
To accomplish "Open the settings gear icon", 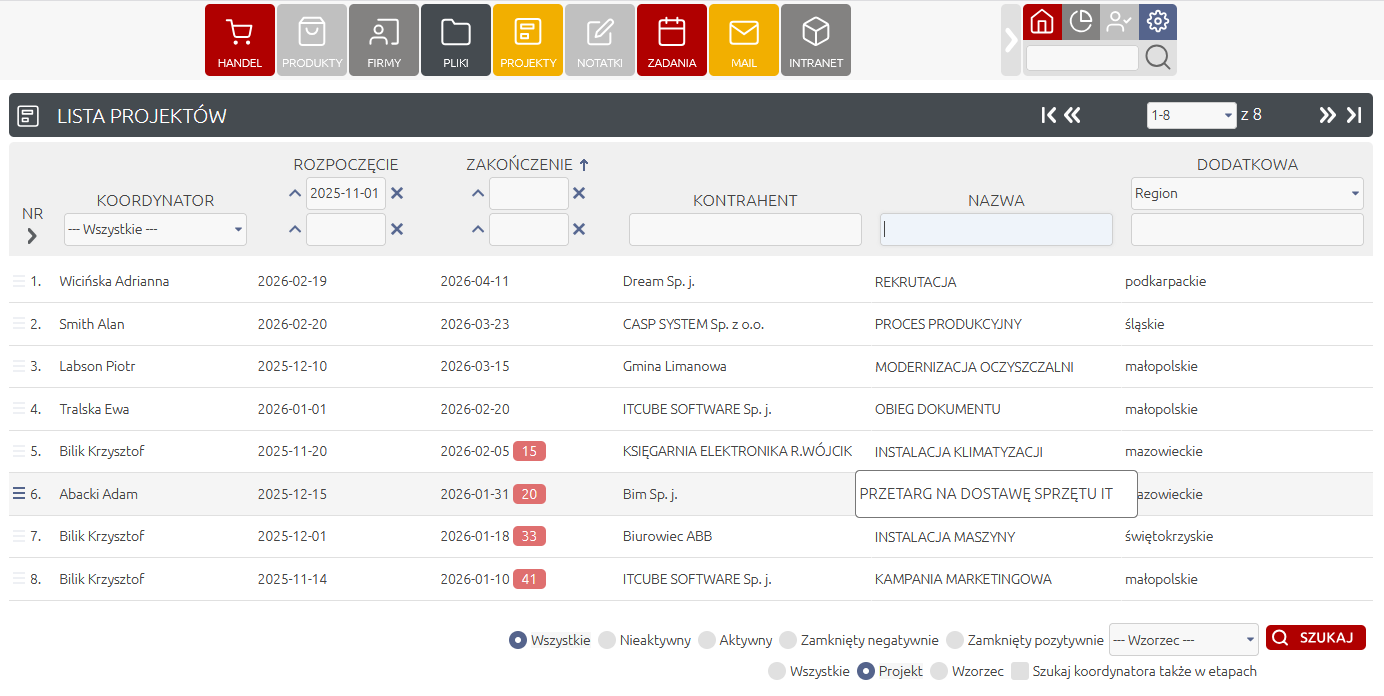I will point(1158,22).
